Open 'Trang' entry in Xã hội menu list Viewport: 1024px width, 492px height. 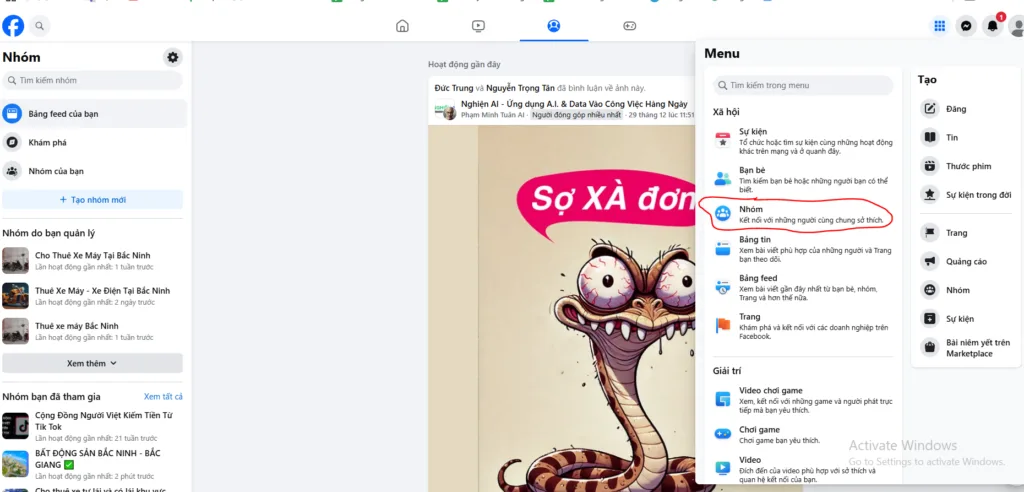coord(803,326)
